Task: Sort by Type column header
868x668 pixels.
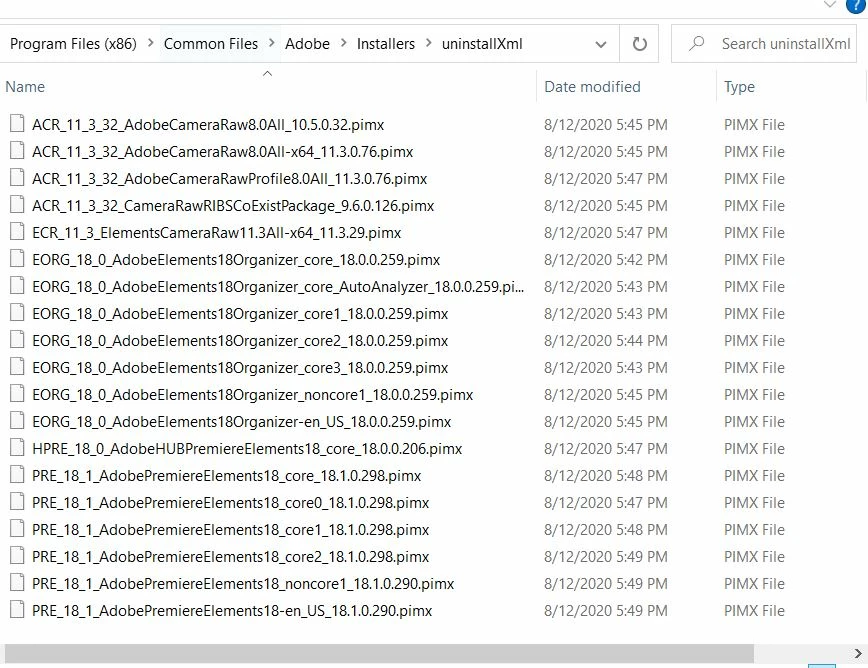Action: 739,87
